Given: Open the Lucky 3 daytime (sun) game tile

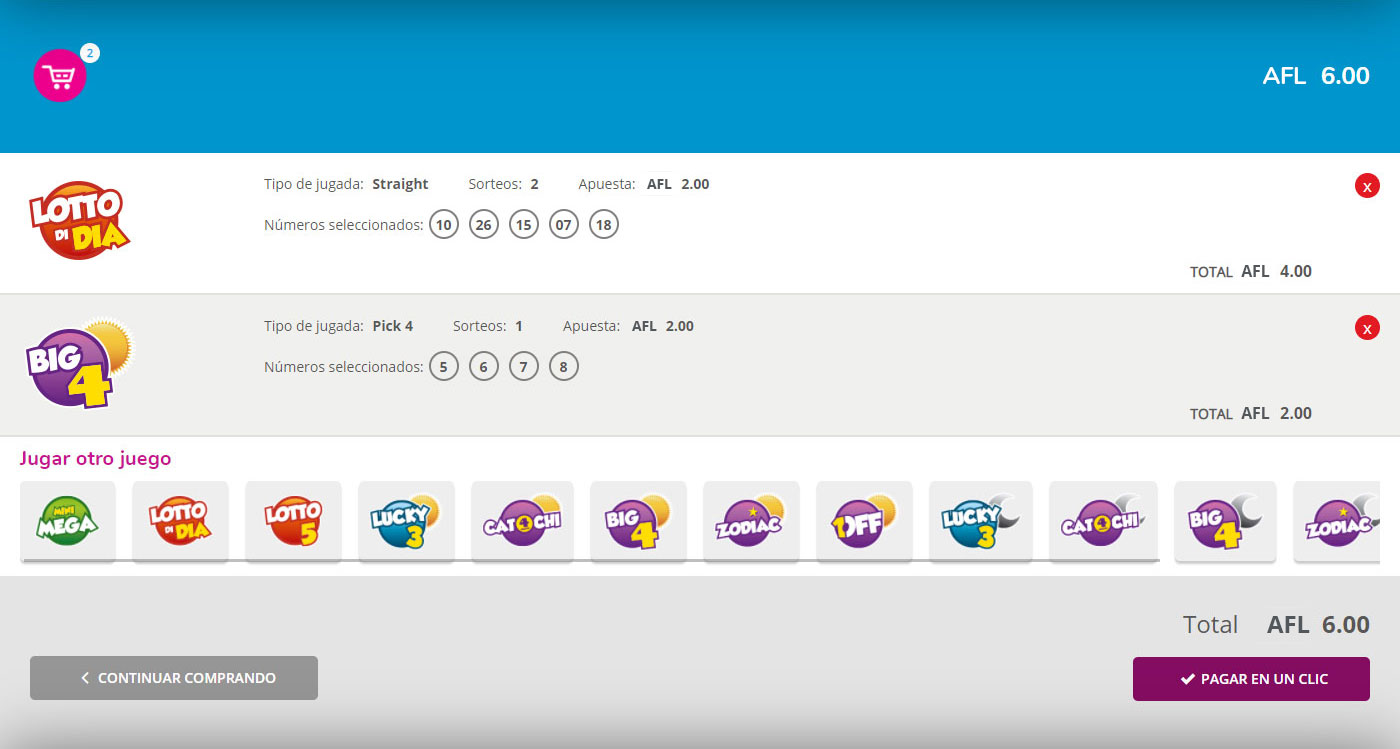Looking at the screenshot, I should pyautogui.click(x=406, y=521).
